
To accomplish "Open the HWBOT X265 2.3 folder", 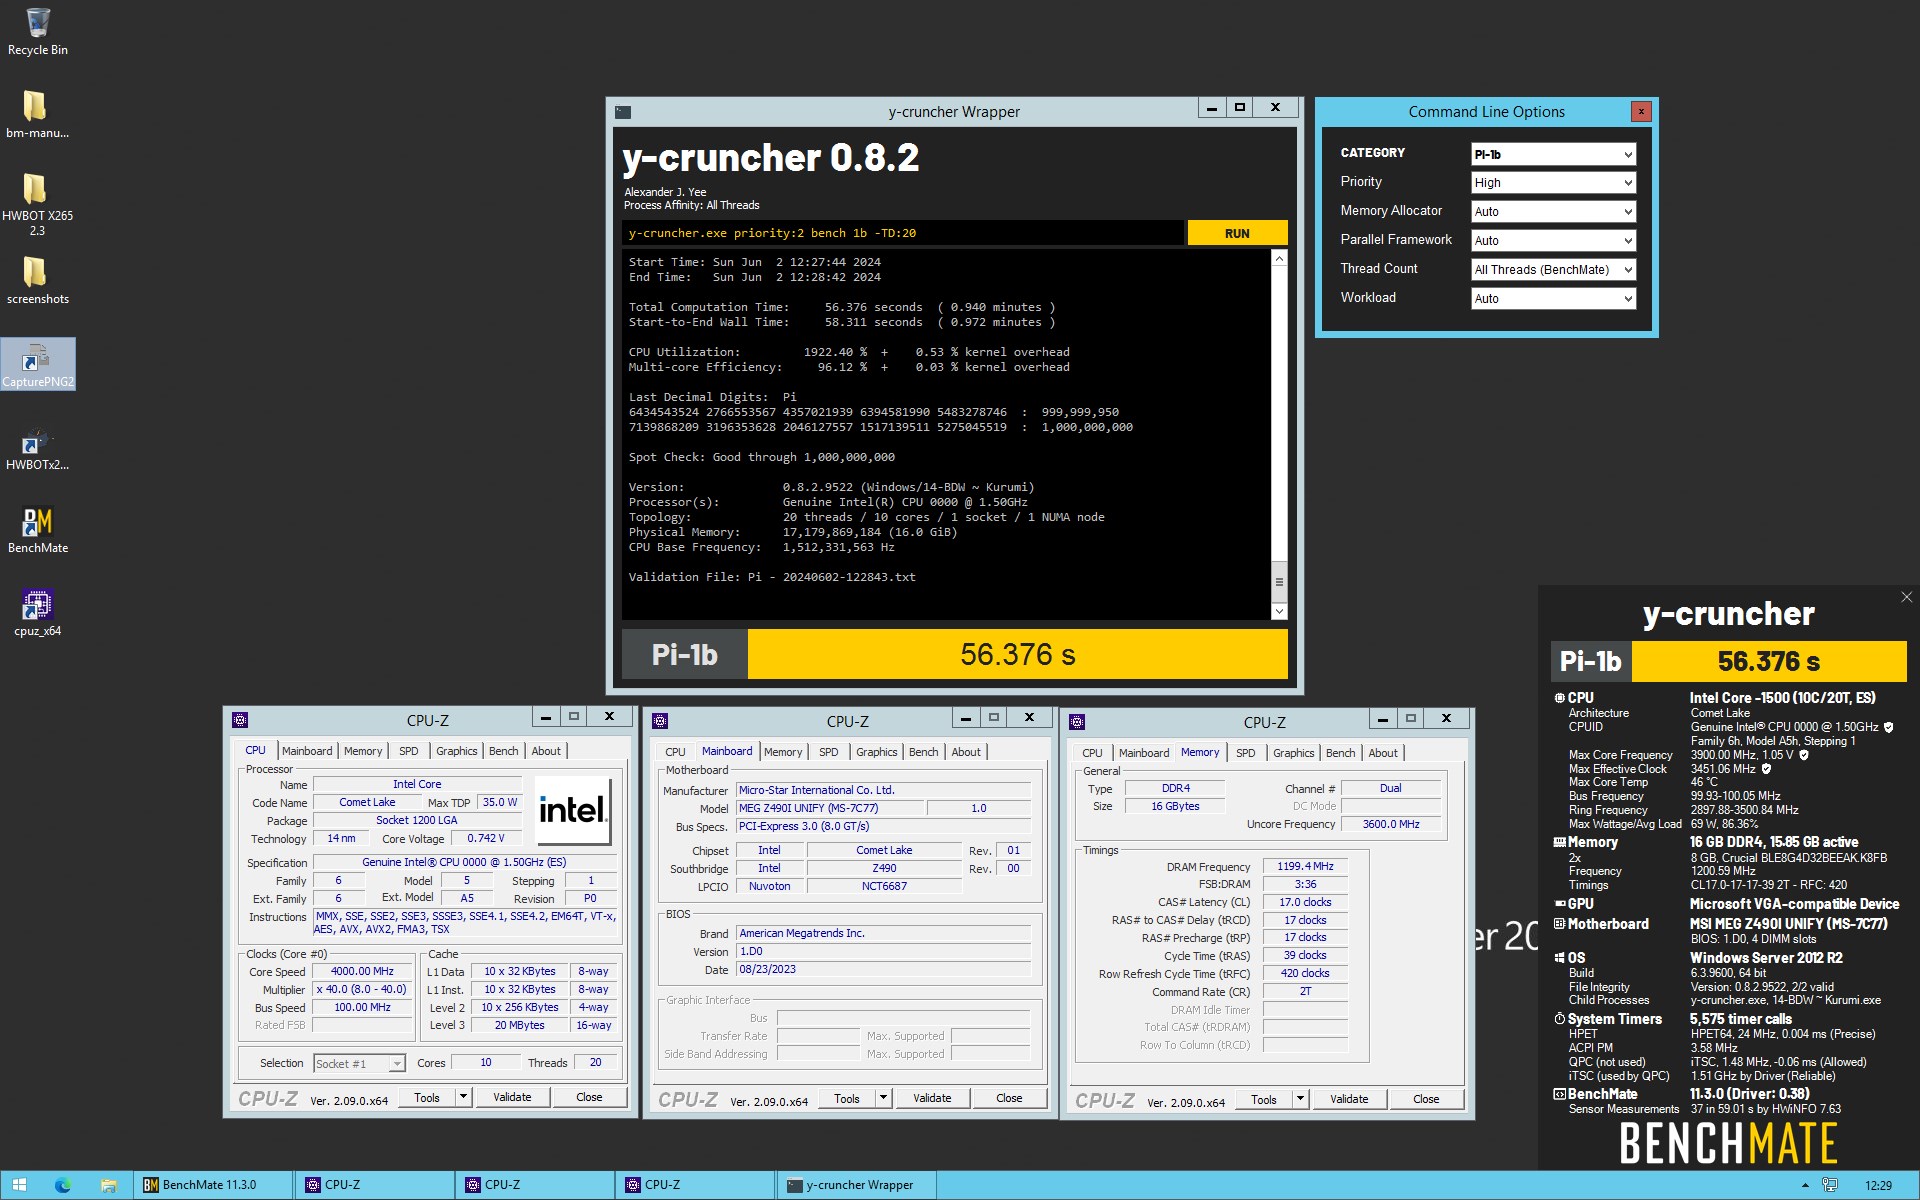I will coord(37,204).
